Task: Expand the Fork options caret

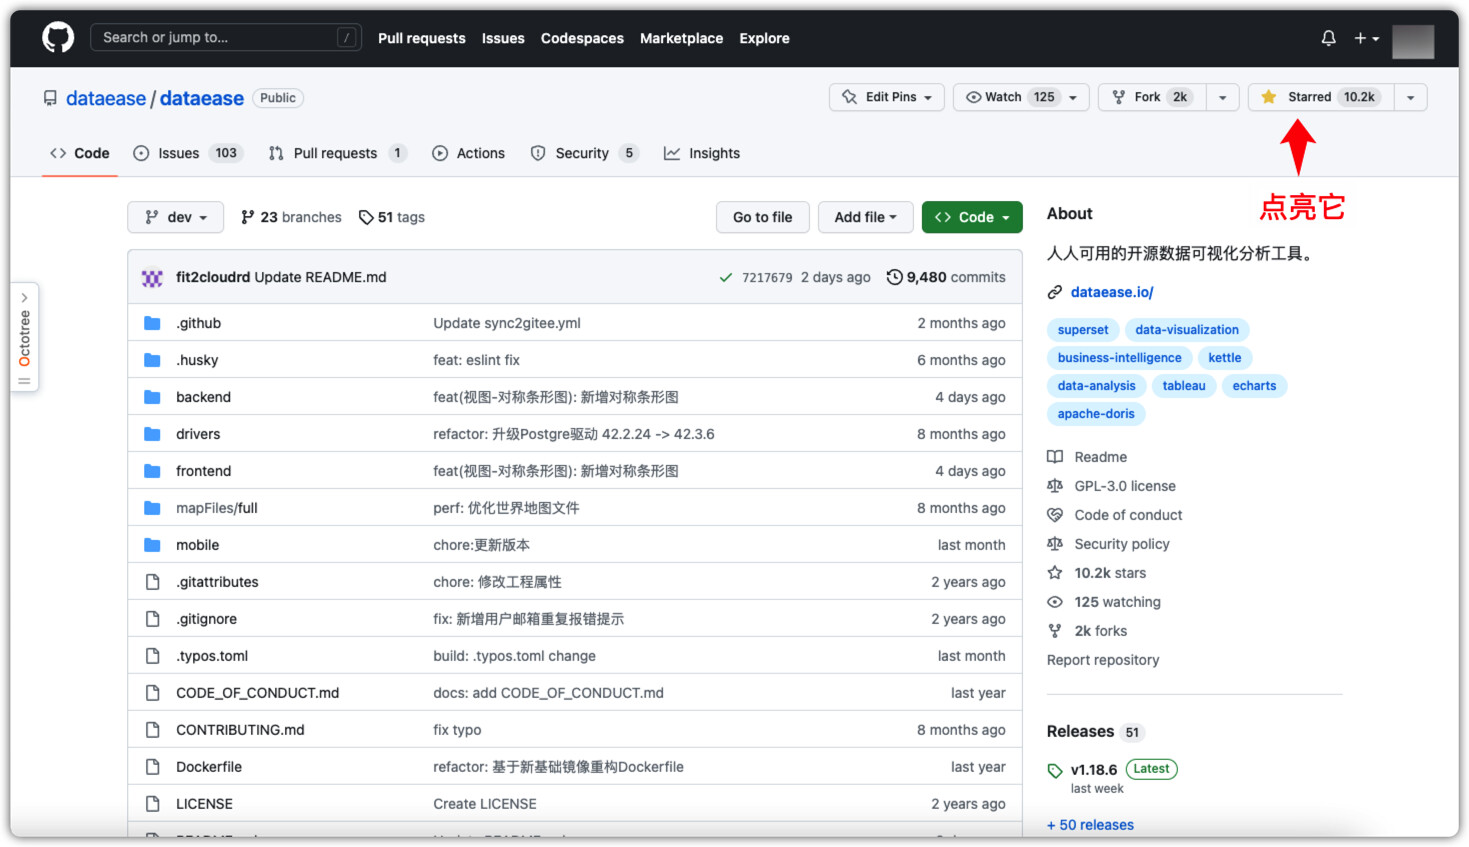Action: [x=1223, y=97]
